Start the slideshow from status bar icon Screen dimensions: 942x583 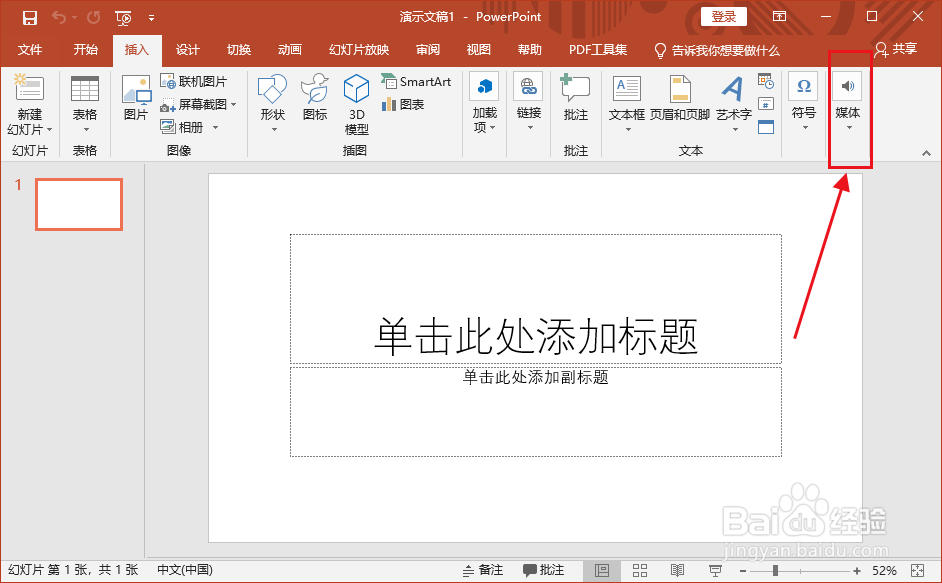pos(715,568)
